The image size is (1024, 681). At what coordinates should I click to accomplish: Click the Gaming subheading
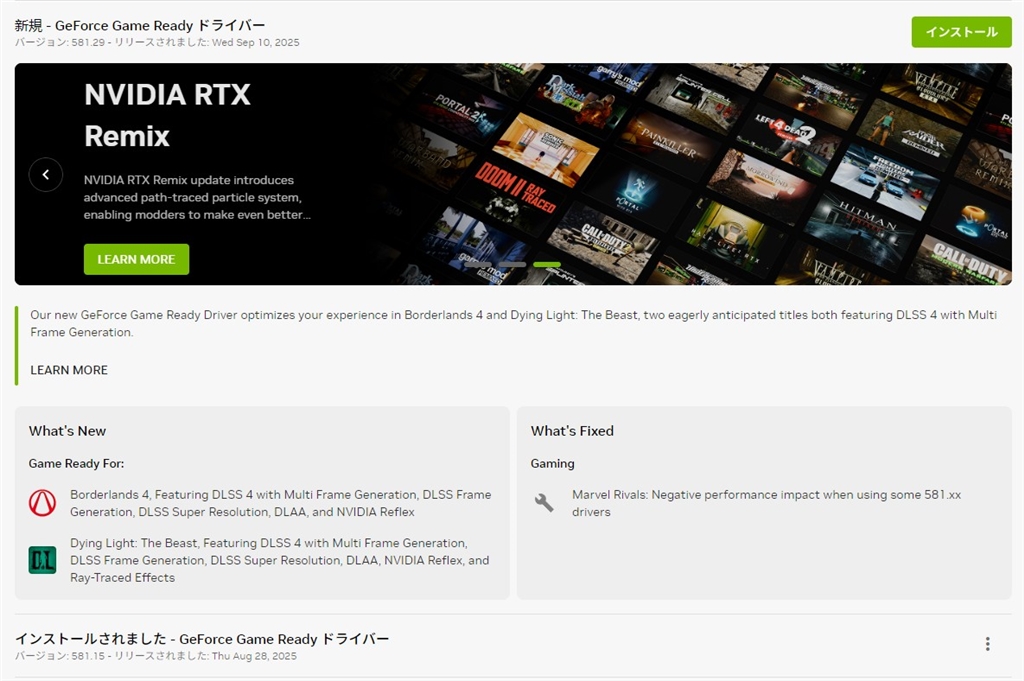(x=552, y=464)
